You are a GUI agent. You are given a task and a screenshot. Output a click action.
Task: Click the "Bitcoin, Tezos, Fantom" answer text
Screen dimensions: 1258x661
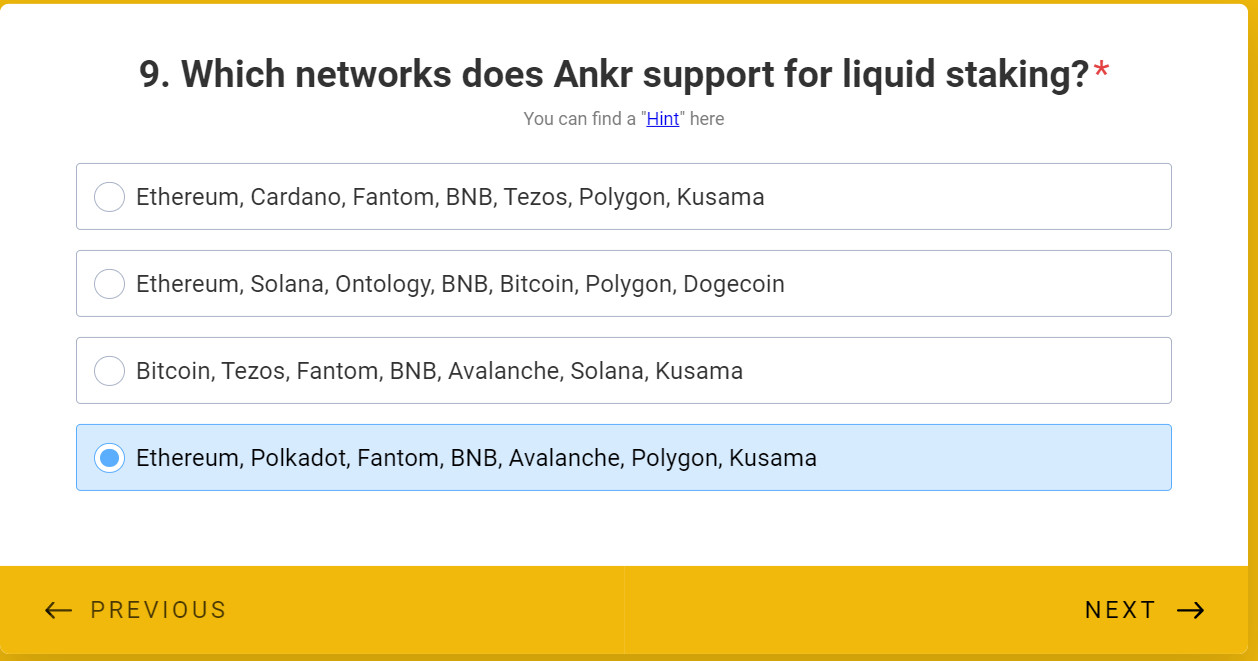(439, 371)
